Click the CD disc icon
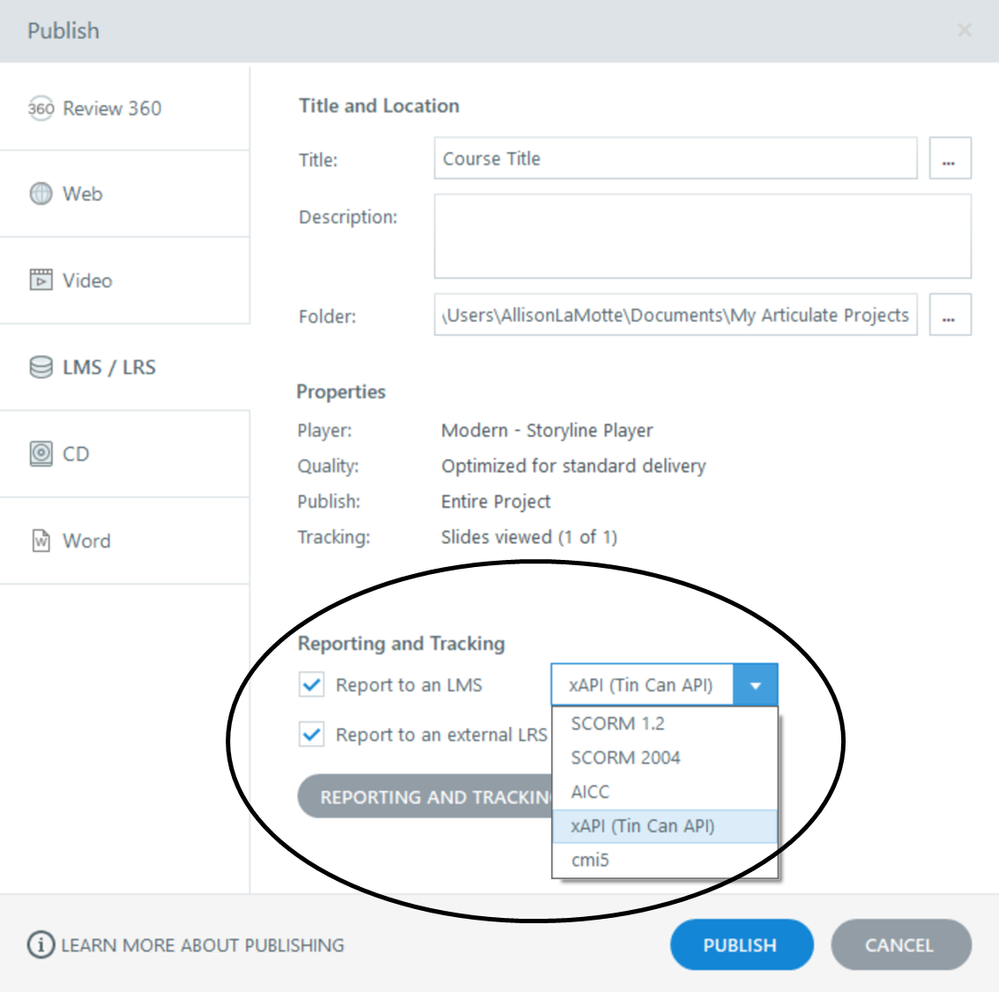This screenshot has height=992, width=999. (41, 454)
